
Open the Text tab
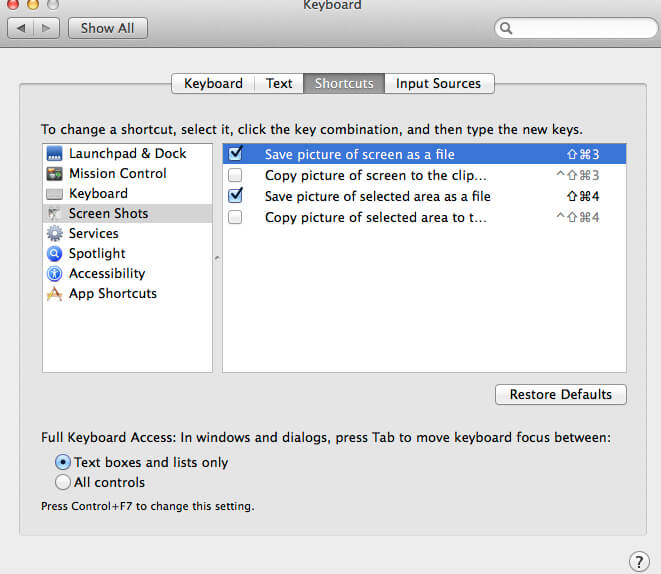pyautogui.click(x=279, y=84)
